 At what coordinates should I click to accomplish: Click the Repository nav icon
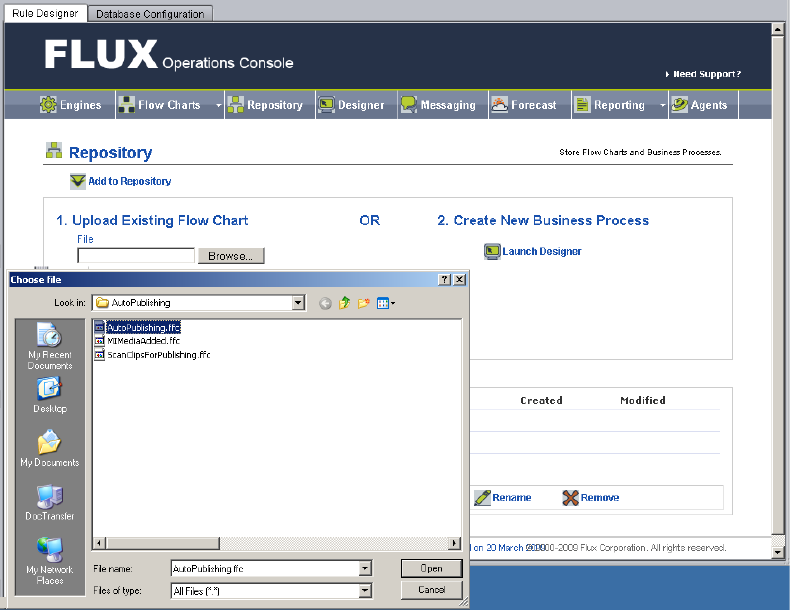click(x=235, y=105)
